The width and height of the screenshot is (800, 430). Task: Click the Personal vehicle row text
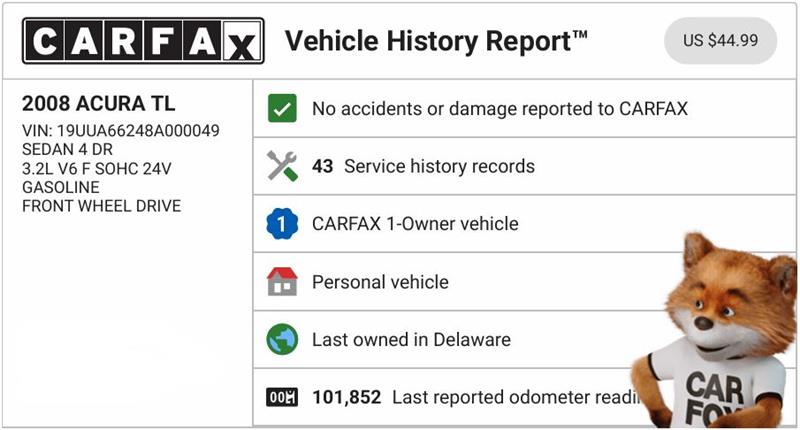coord(380,282)
